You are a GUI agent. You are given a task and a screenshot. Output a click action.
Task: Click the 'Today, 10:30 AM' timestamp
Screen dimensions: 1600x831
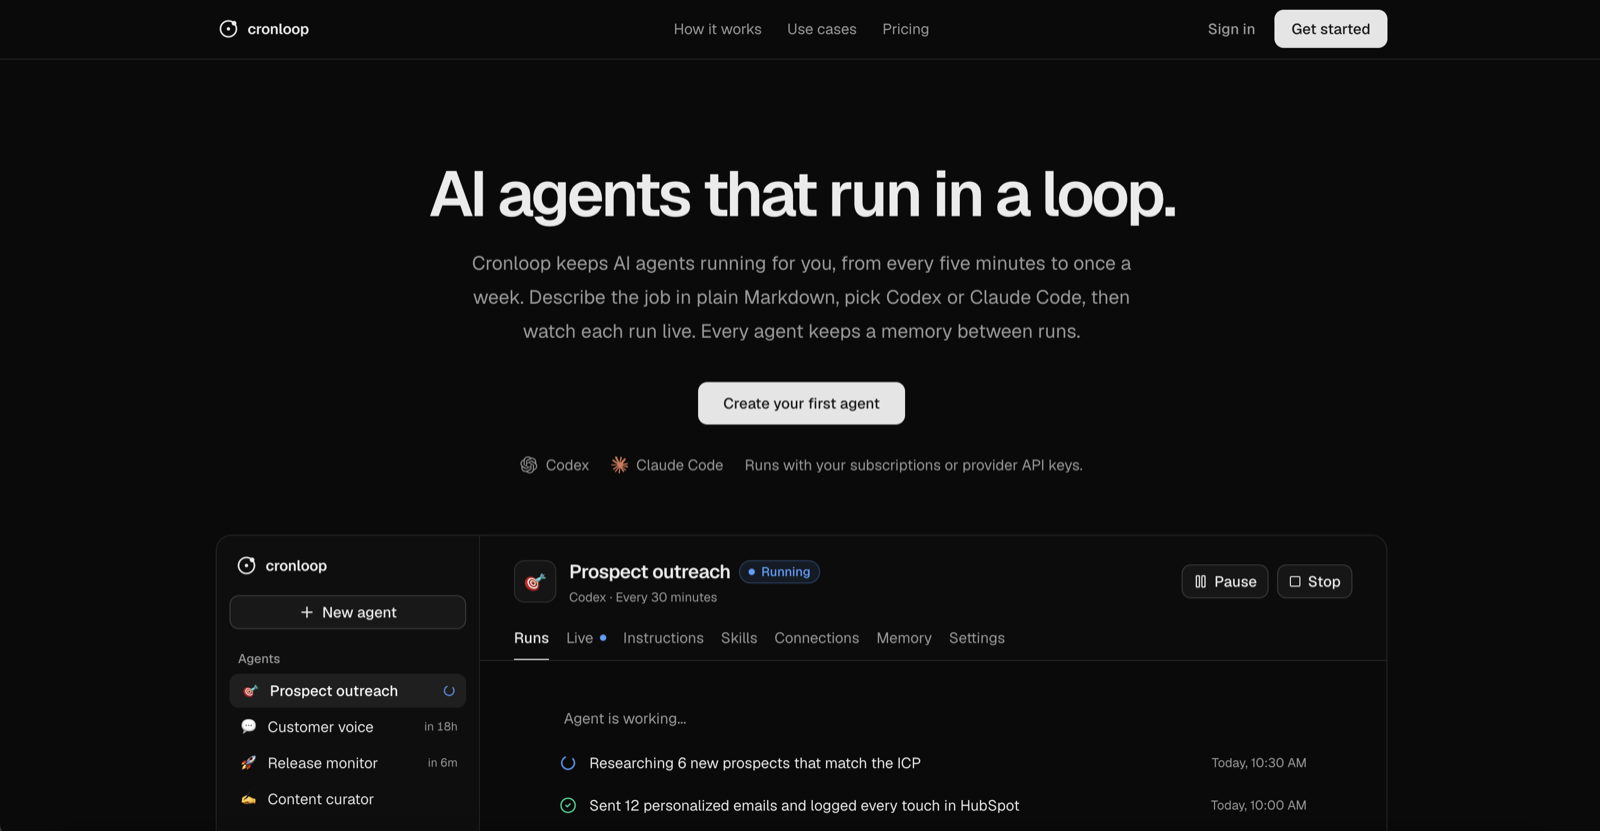tap(1259, 763)
